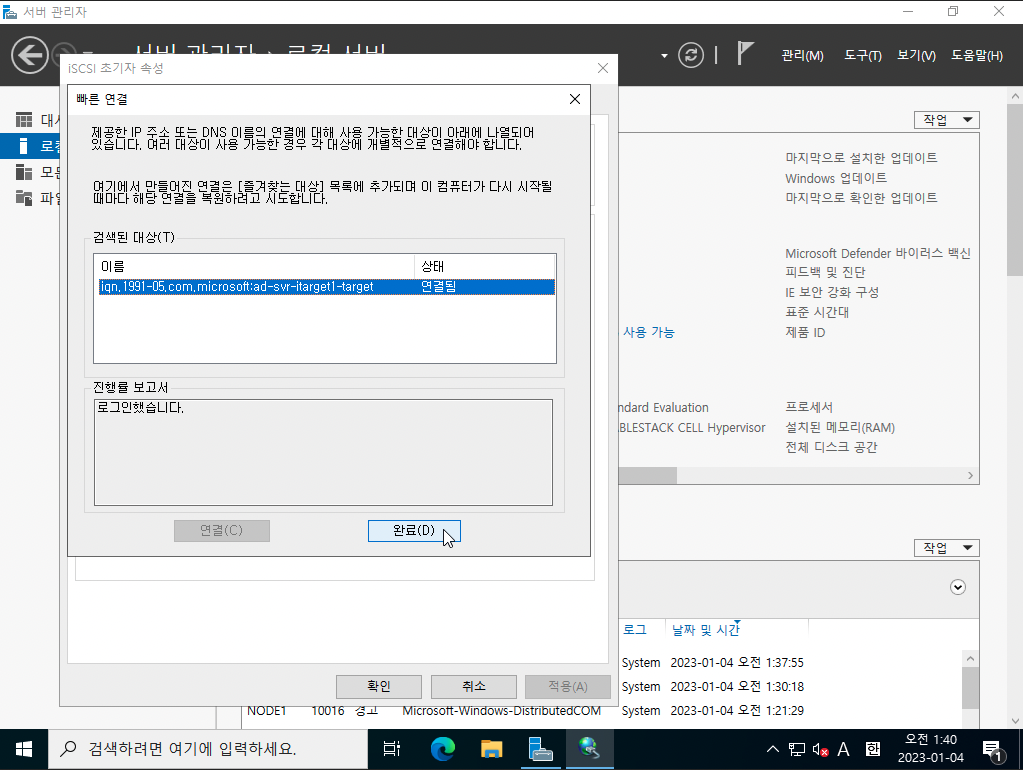Click the refresh icon in Server Manager header
The height and width of the screenshot is (770, 1023).
click(x=691, y=55)
